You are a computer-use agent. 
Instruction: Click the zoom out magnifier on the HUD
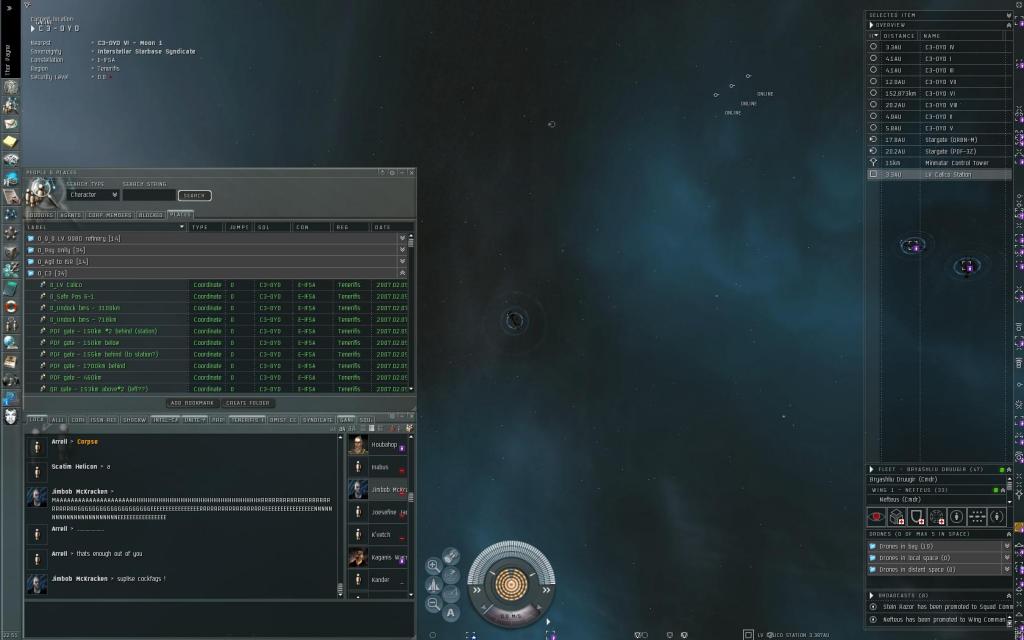click(434, 603)
